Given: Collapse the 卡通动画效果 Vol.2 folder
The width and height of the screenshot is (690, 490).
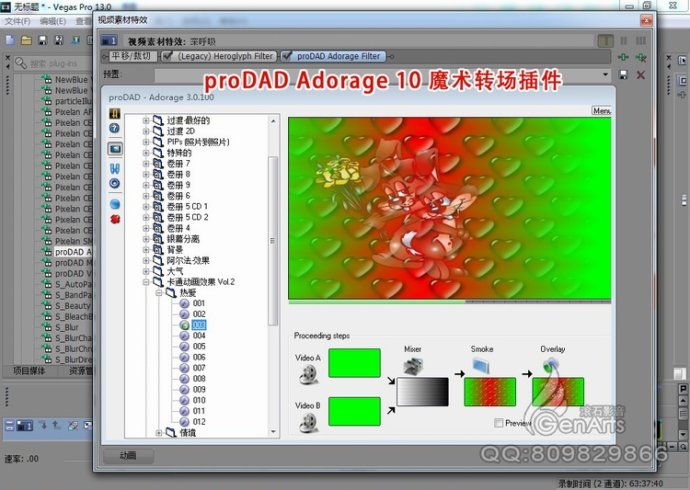Looking at the screenshot, I should [x=146, y=282].
